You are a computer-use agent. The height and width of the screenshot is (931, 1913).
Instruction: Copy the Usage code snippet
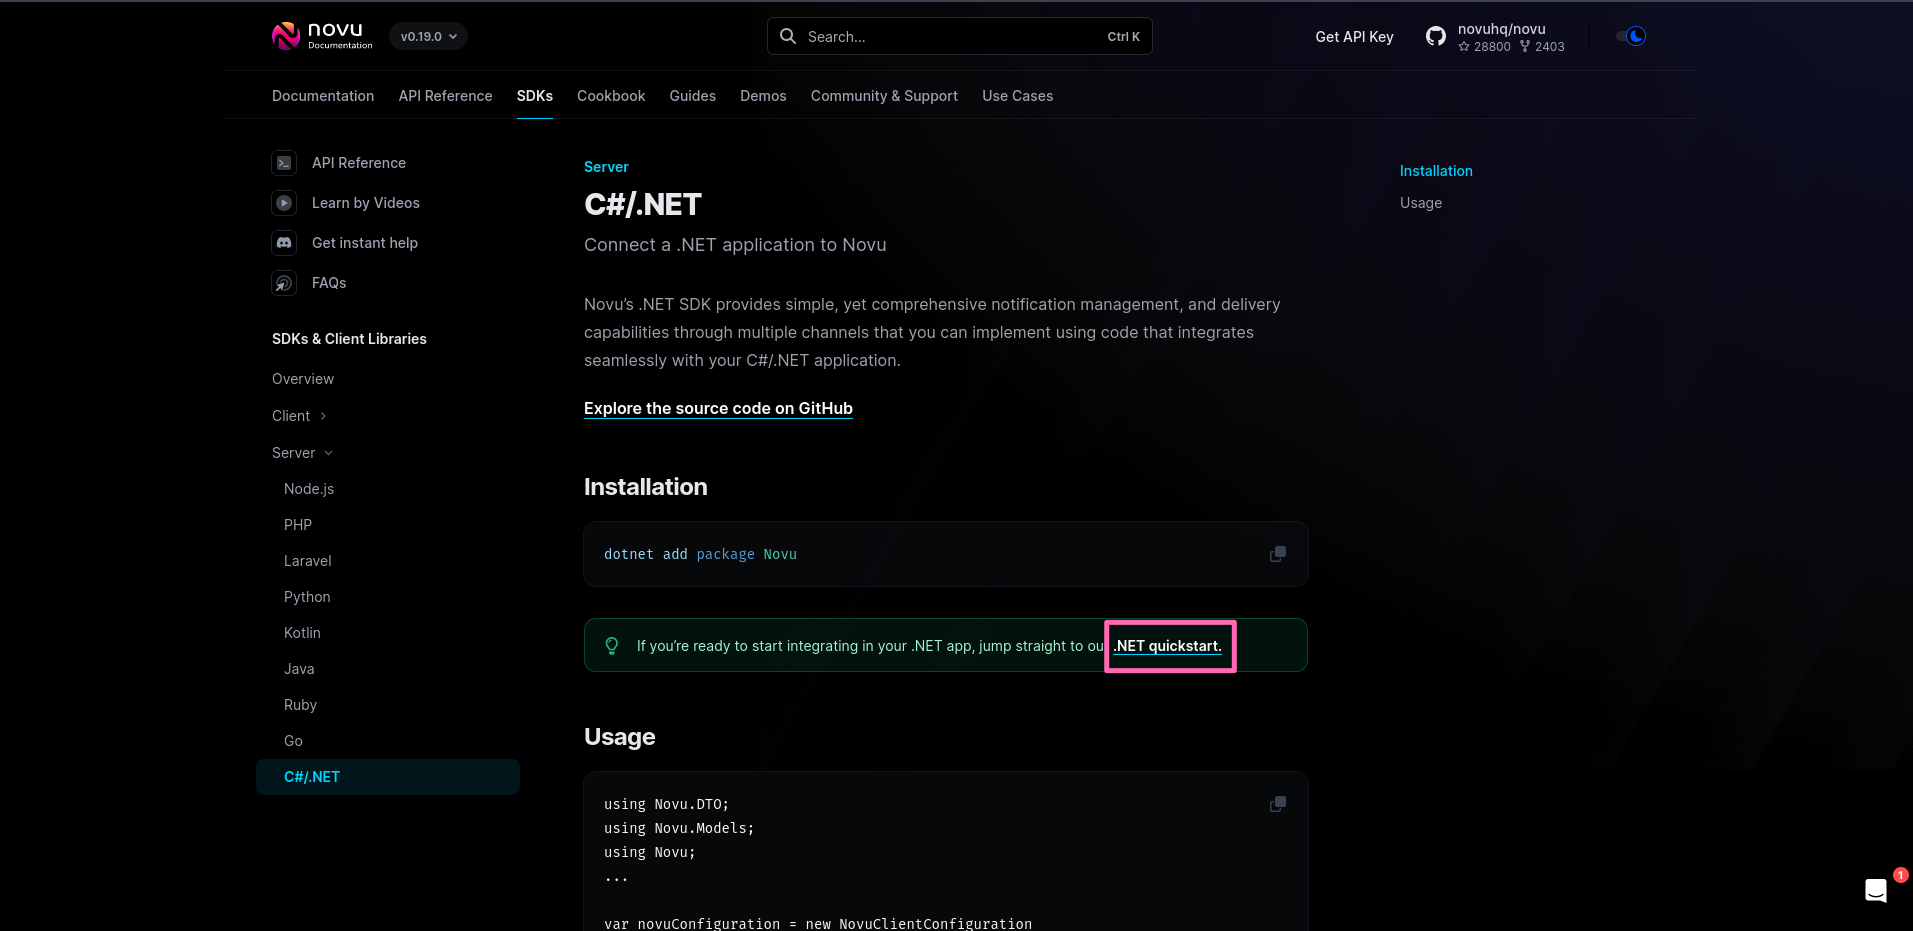point(1277,803)
